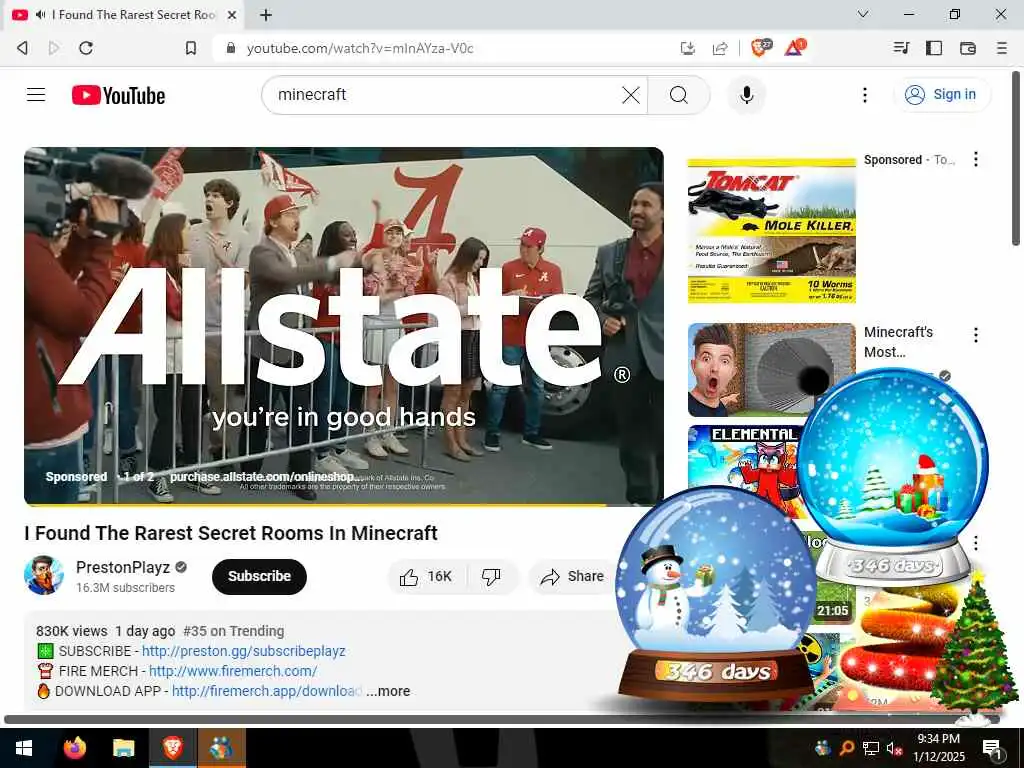Open the tab search dropdown chevron
This screenshot has width=1024, height=768.
pyautogui.click(x=863, y=14)
